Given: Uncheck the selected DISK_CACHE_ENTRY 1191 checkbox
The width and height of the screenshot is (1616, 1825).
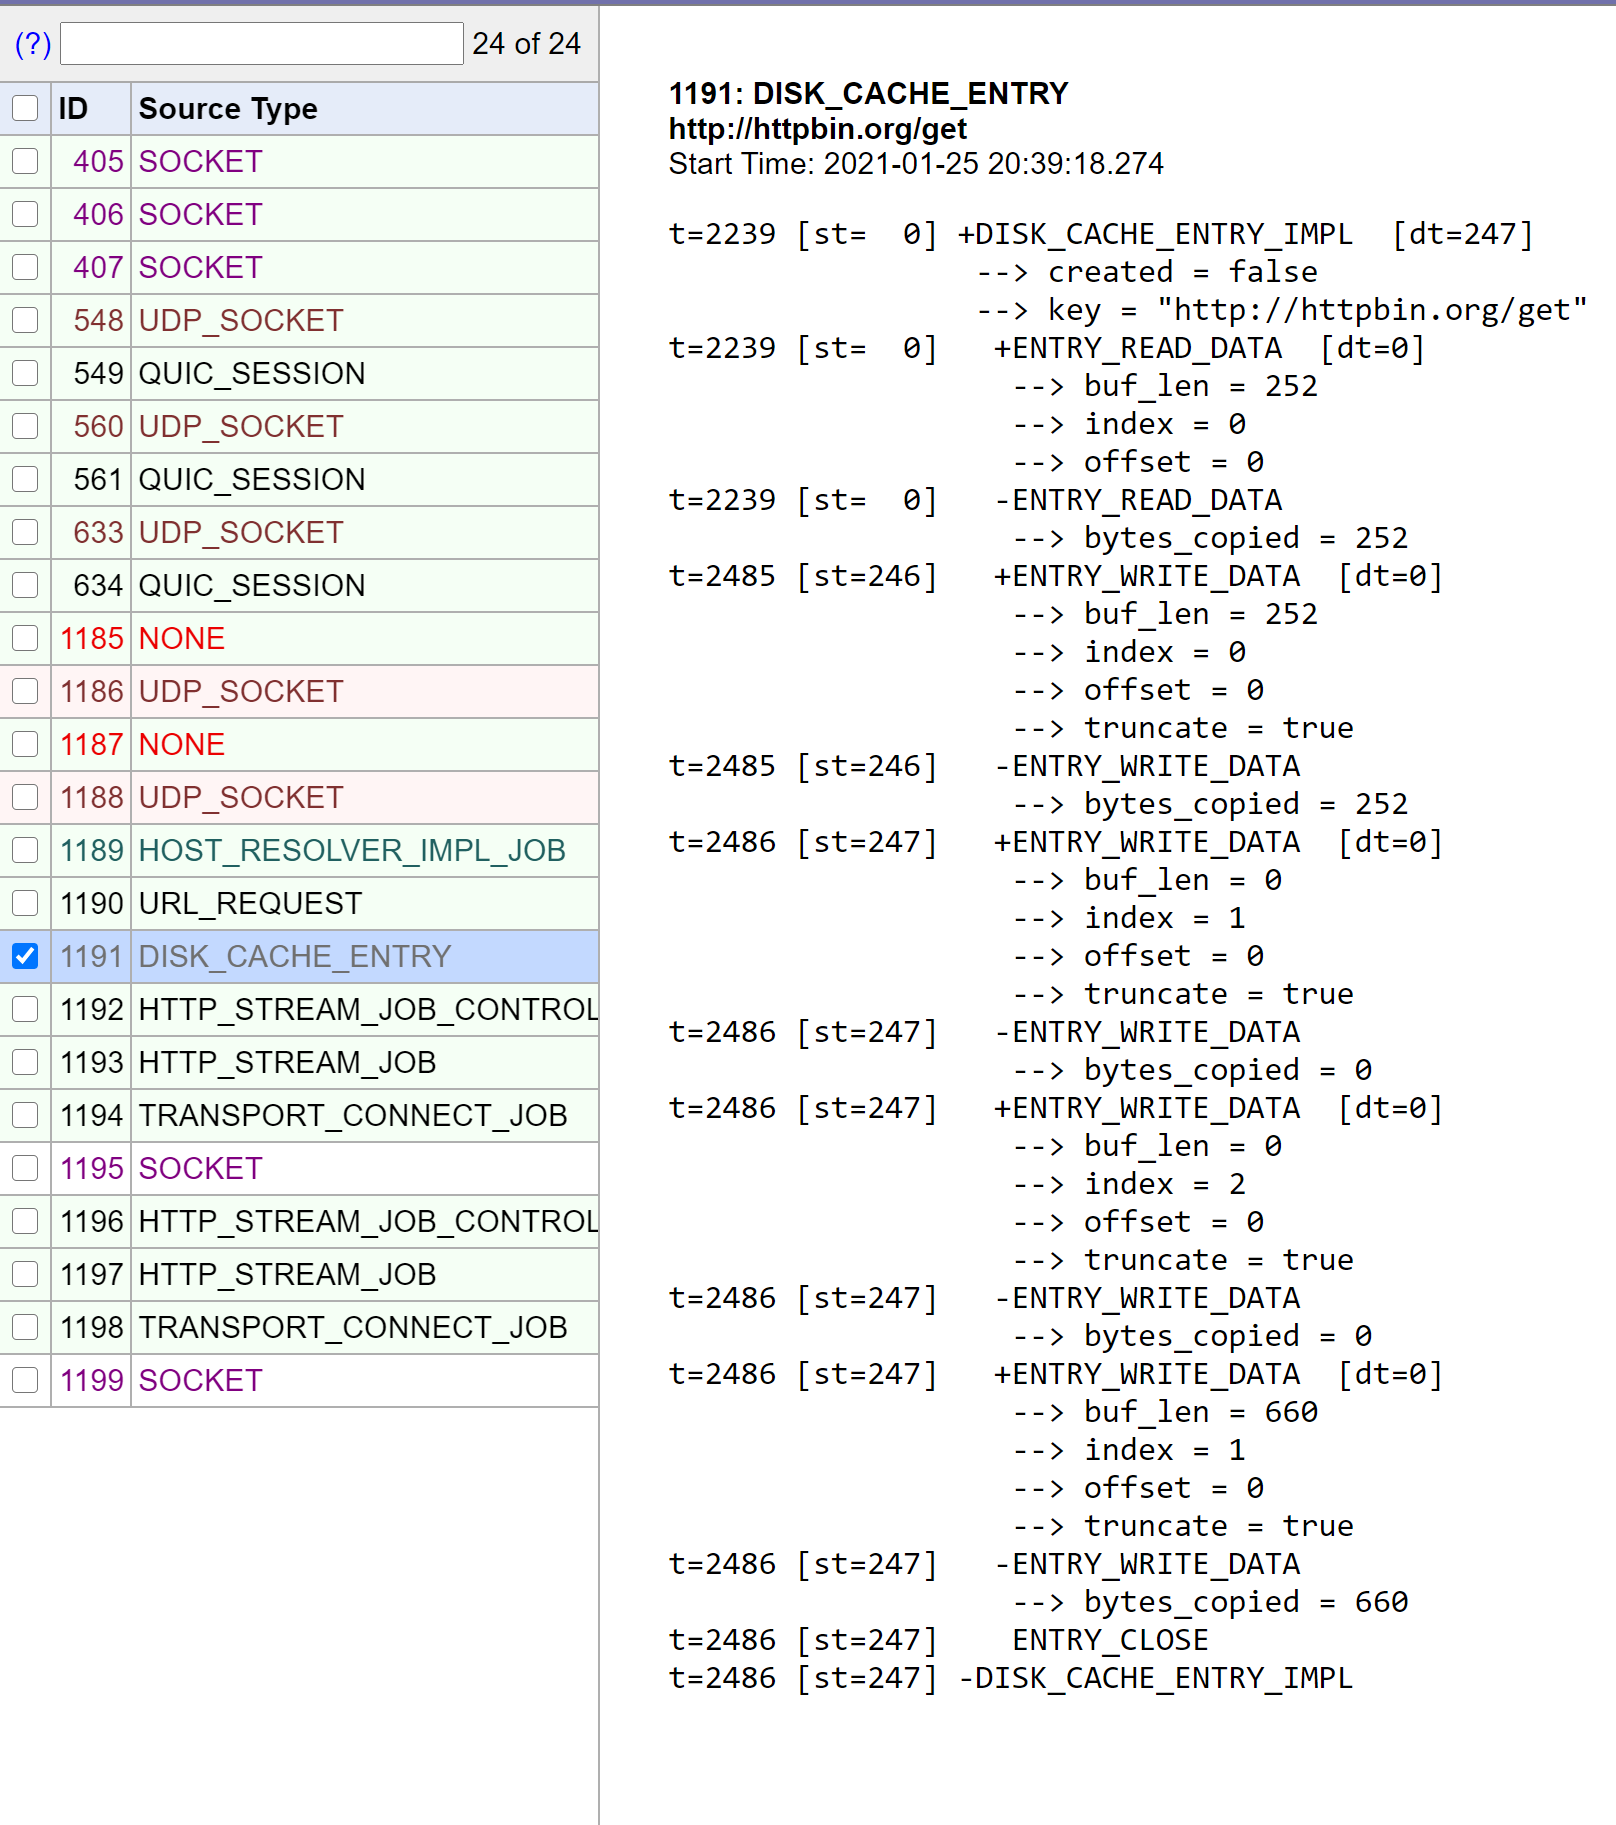Looking at the screenshot, I should pos(25,956).
